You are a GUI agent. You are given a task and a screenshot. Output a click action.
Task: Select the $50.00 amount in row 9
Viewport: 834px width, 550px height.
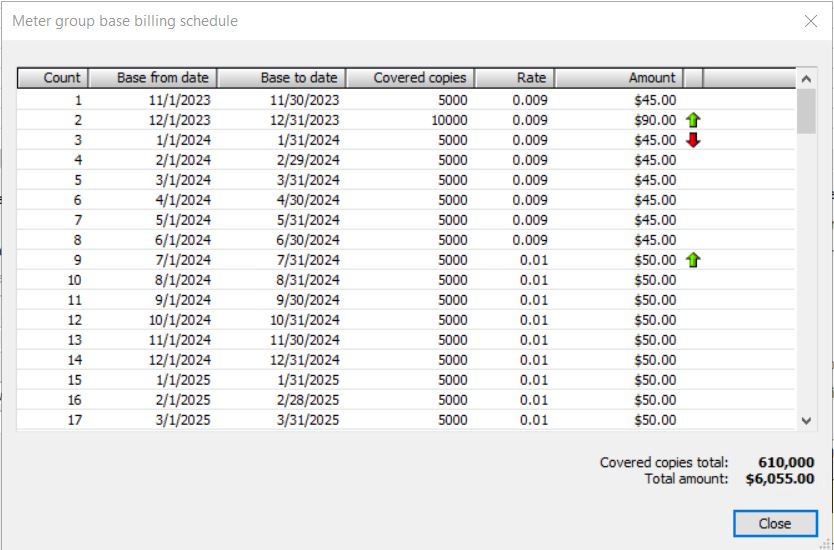[x=655, y=260]
